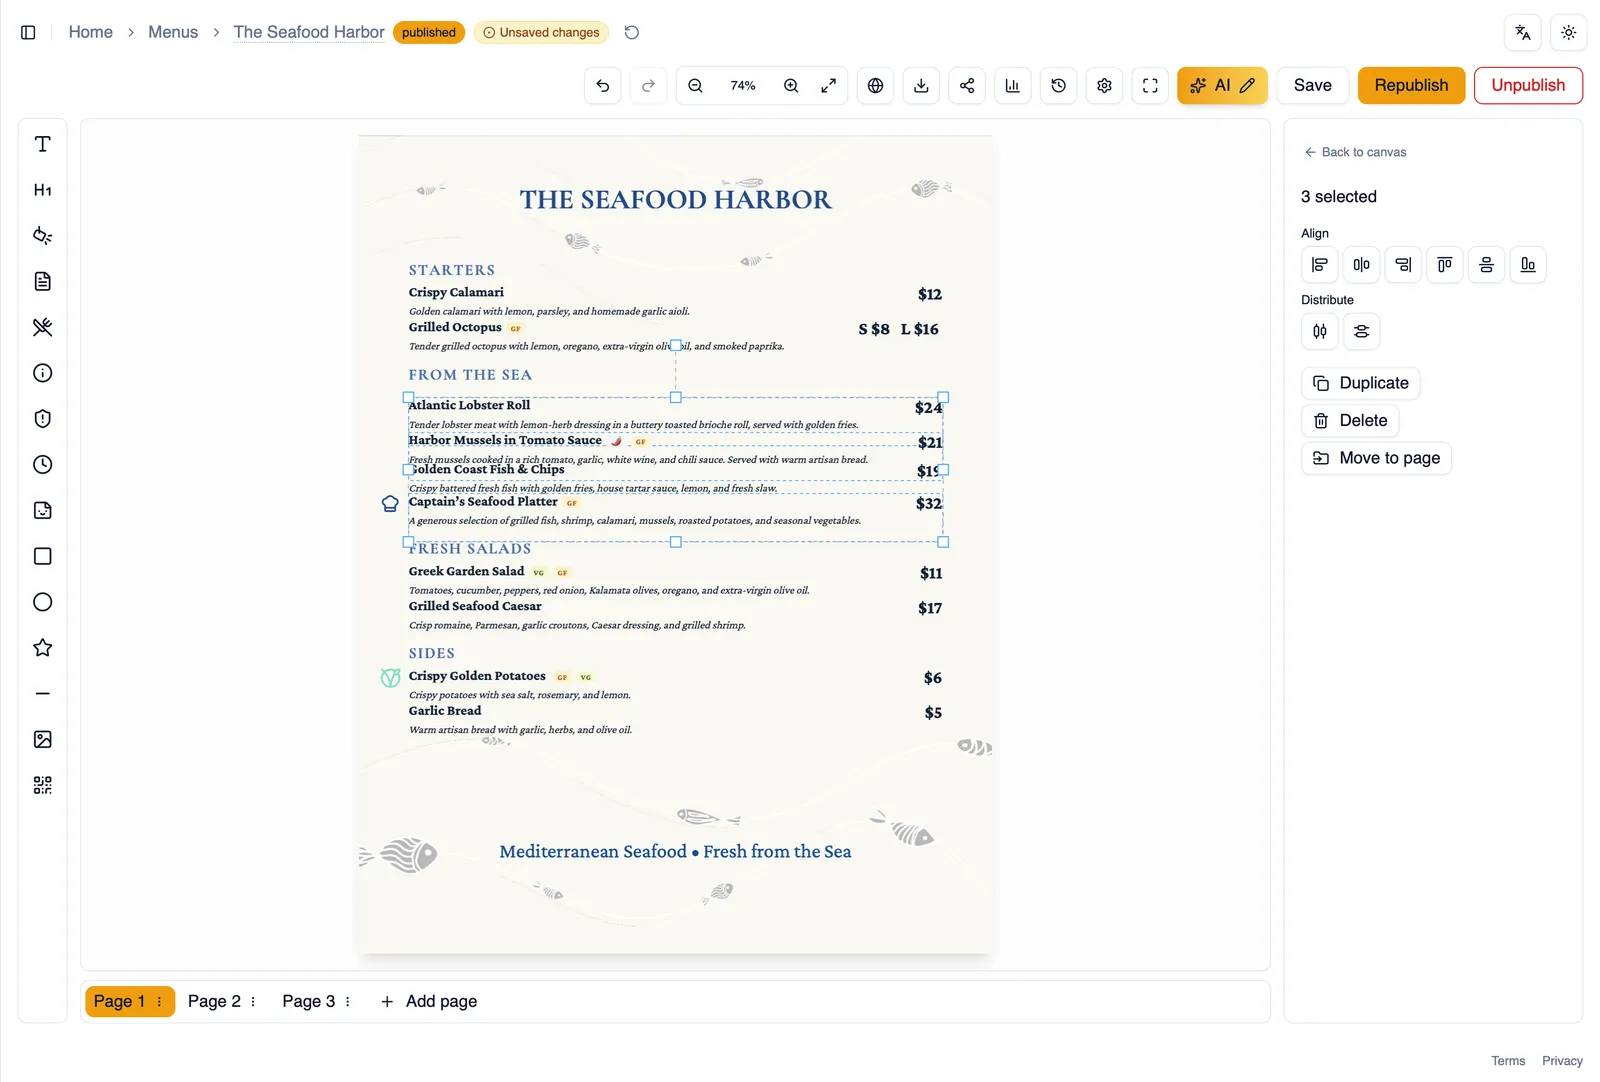Open the translate language icon

point(1523,32)
